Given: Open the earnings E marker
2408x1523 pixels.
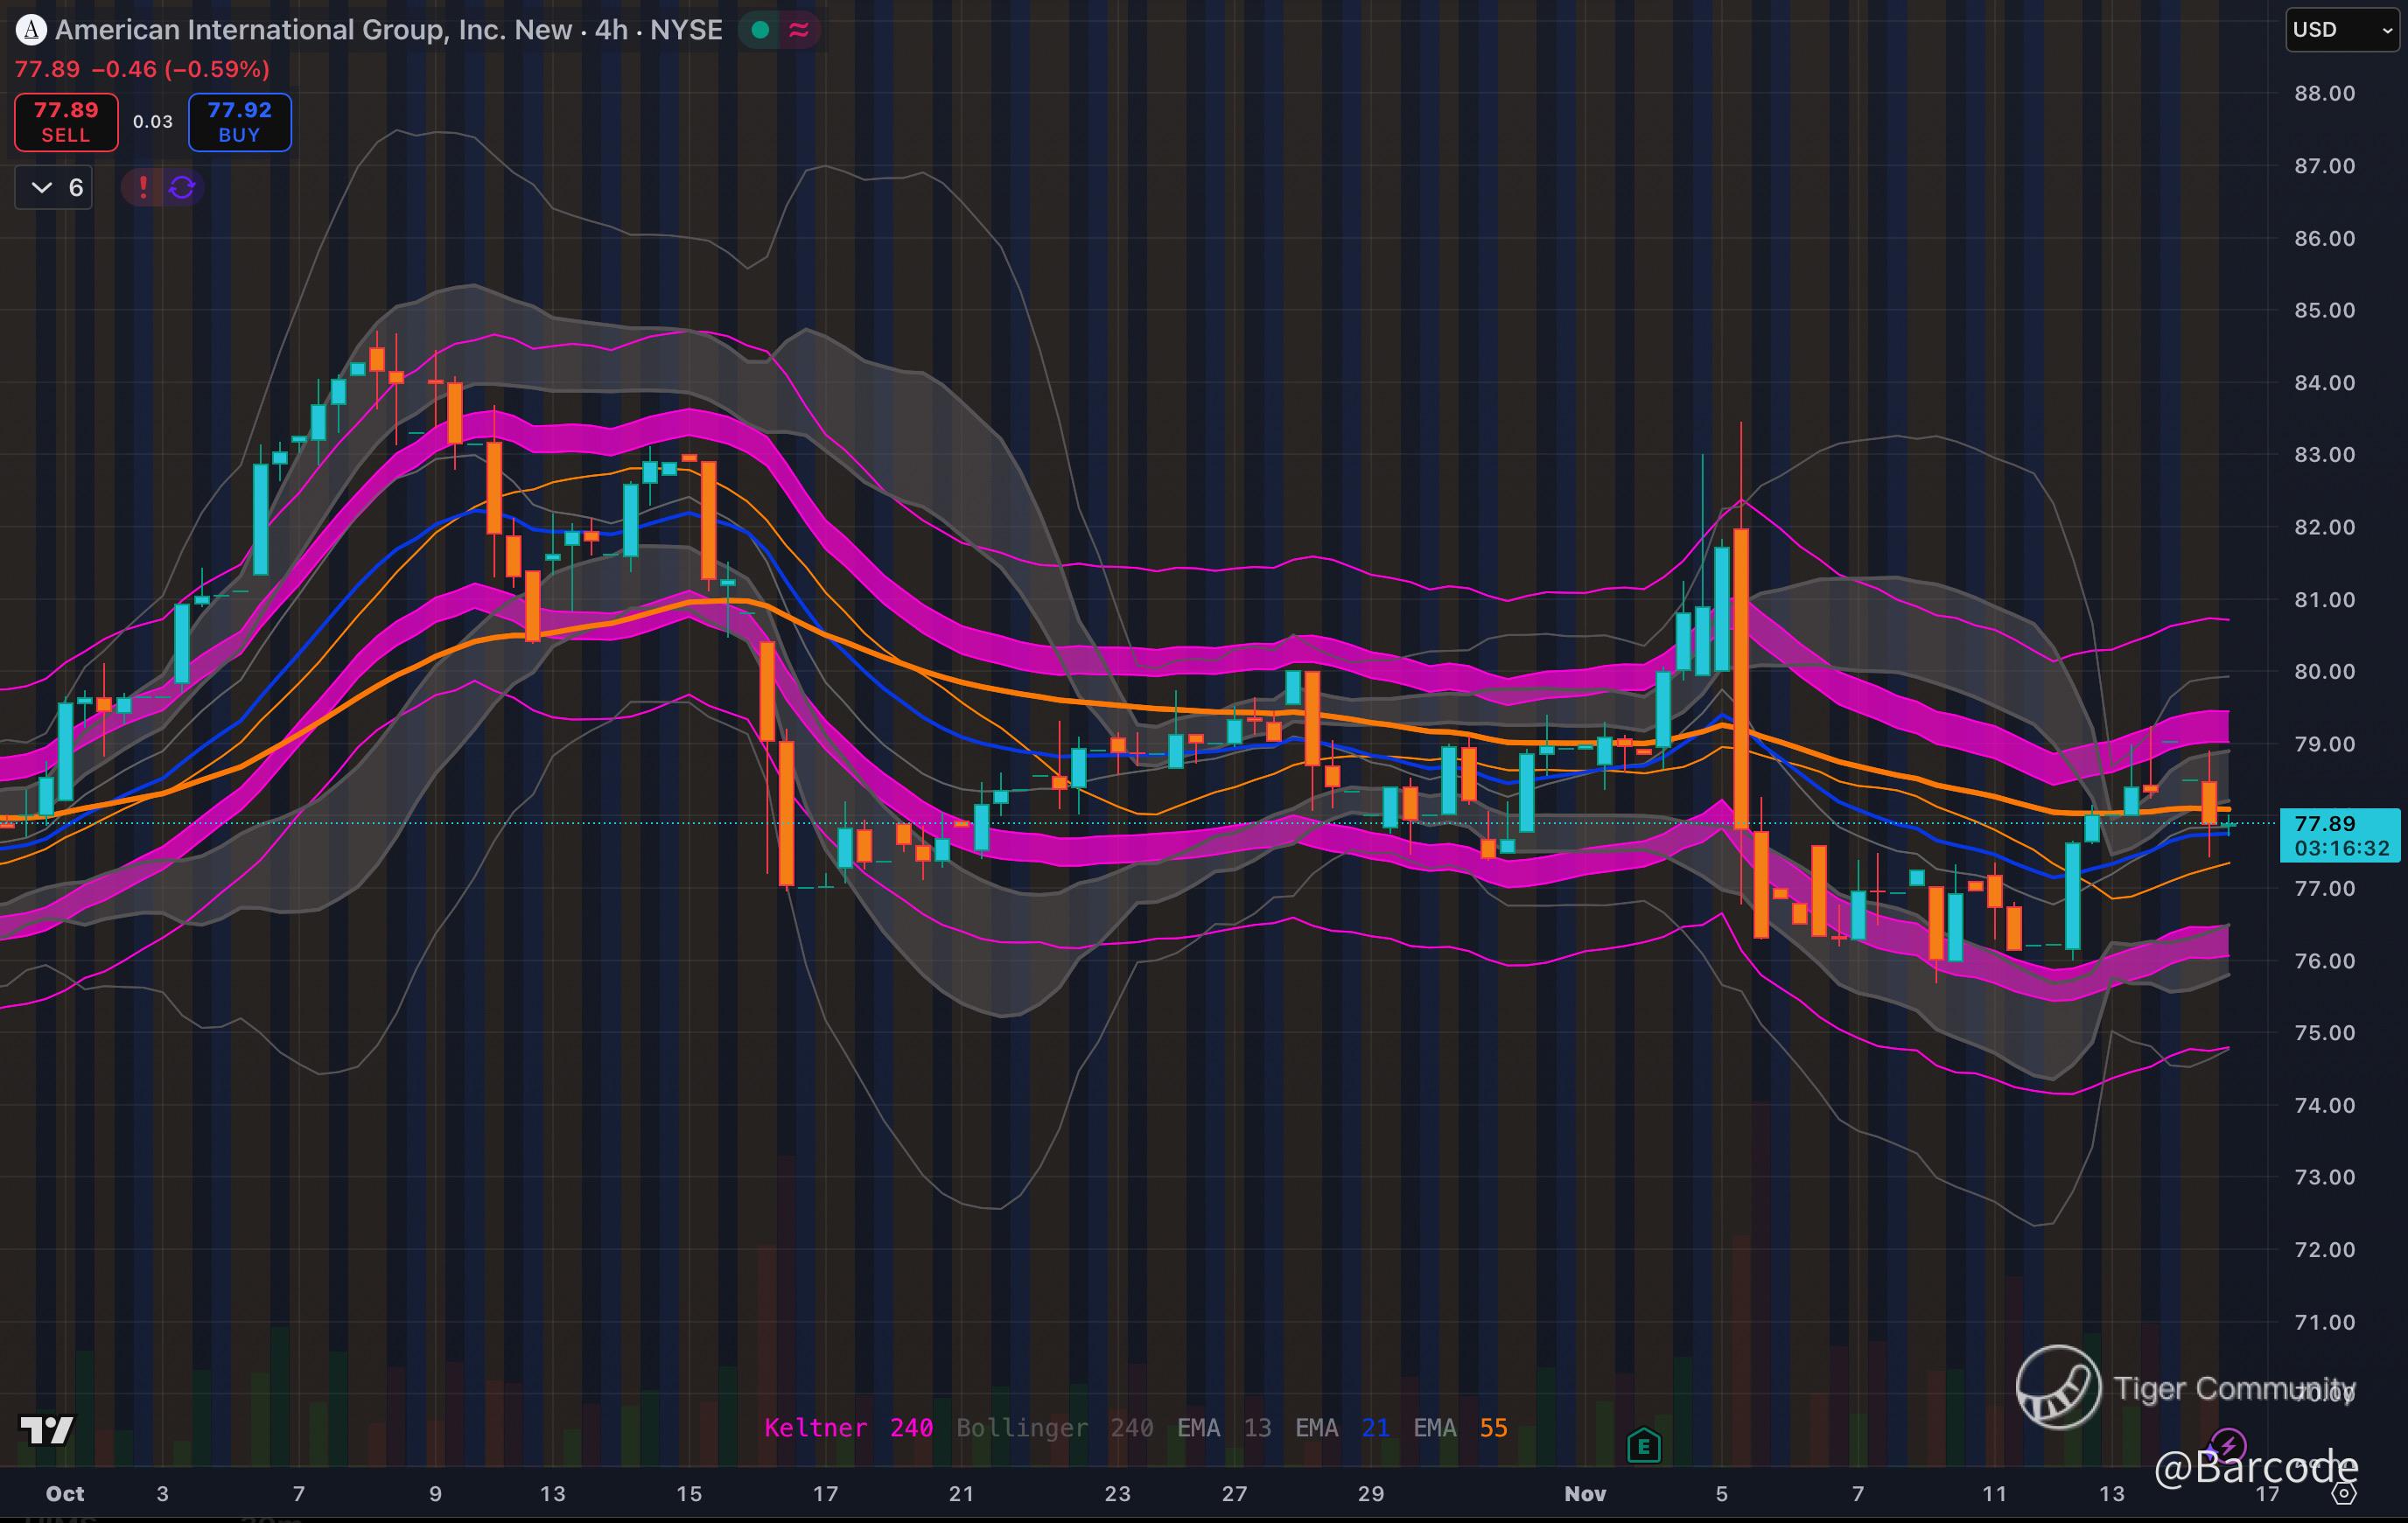Looking at the screenshot, I should point(1643,1445).
